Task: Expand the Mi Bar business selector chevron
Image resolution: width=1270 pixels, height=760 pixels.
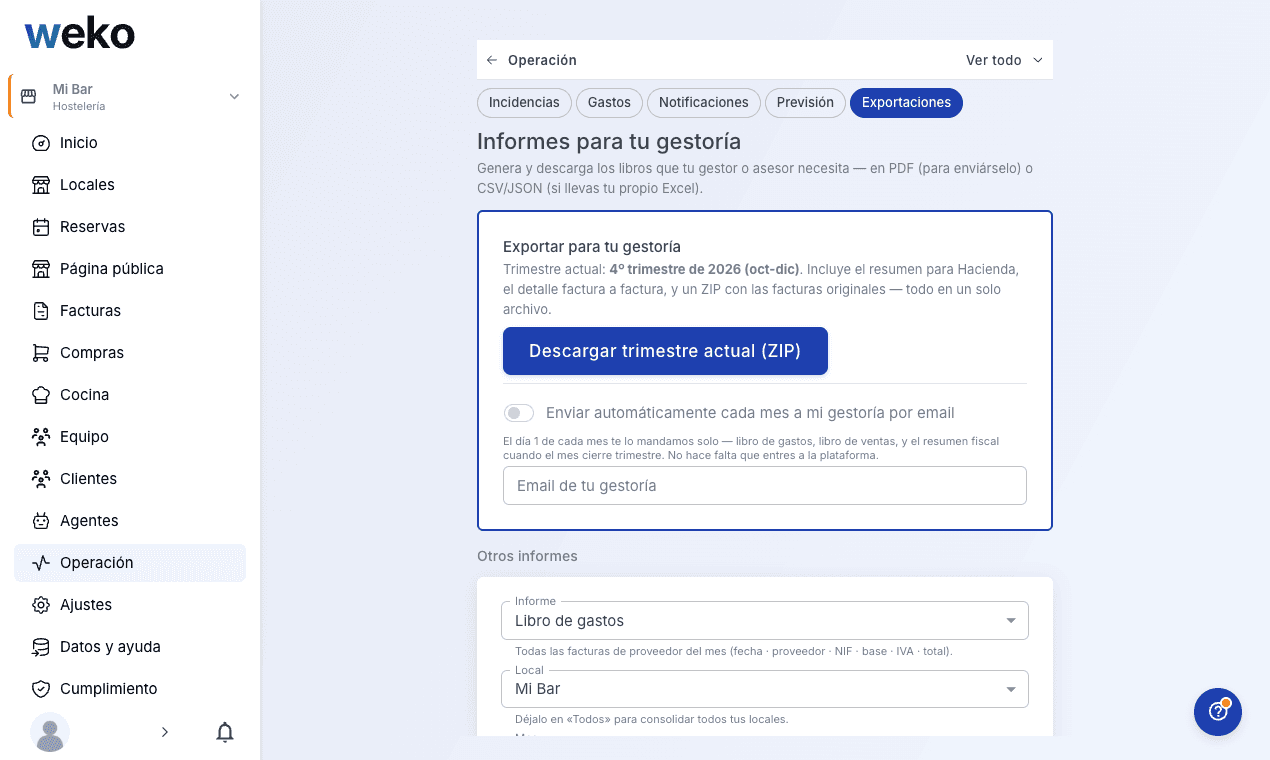Action: click(x=234, y=97)
